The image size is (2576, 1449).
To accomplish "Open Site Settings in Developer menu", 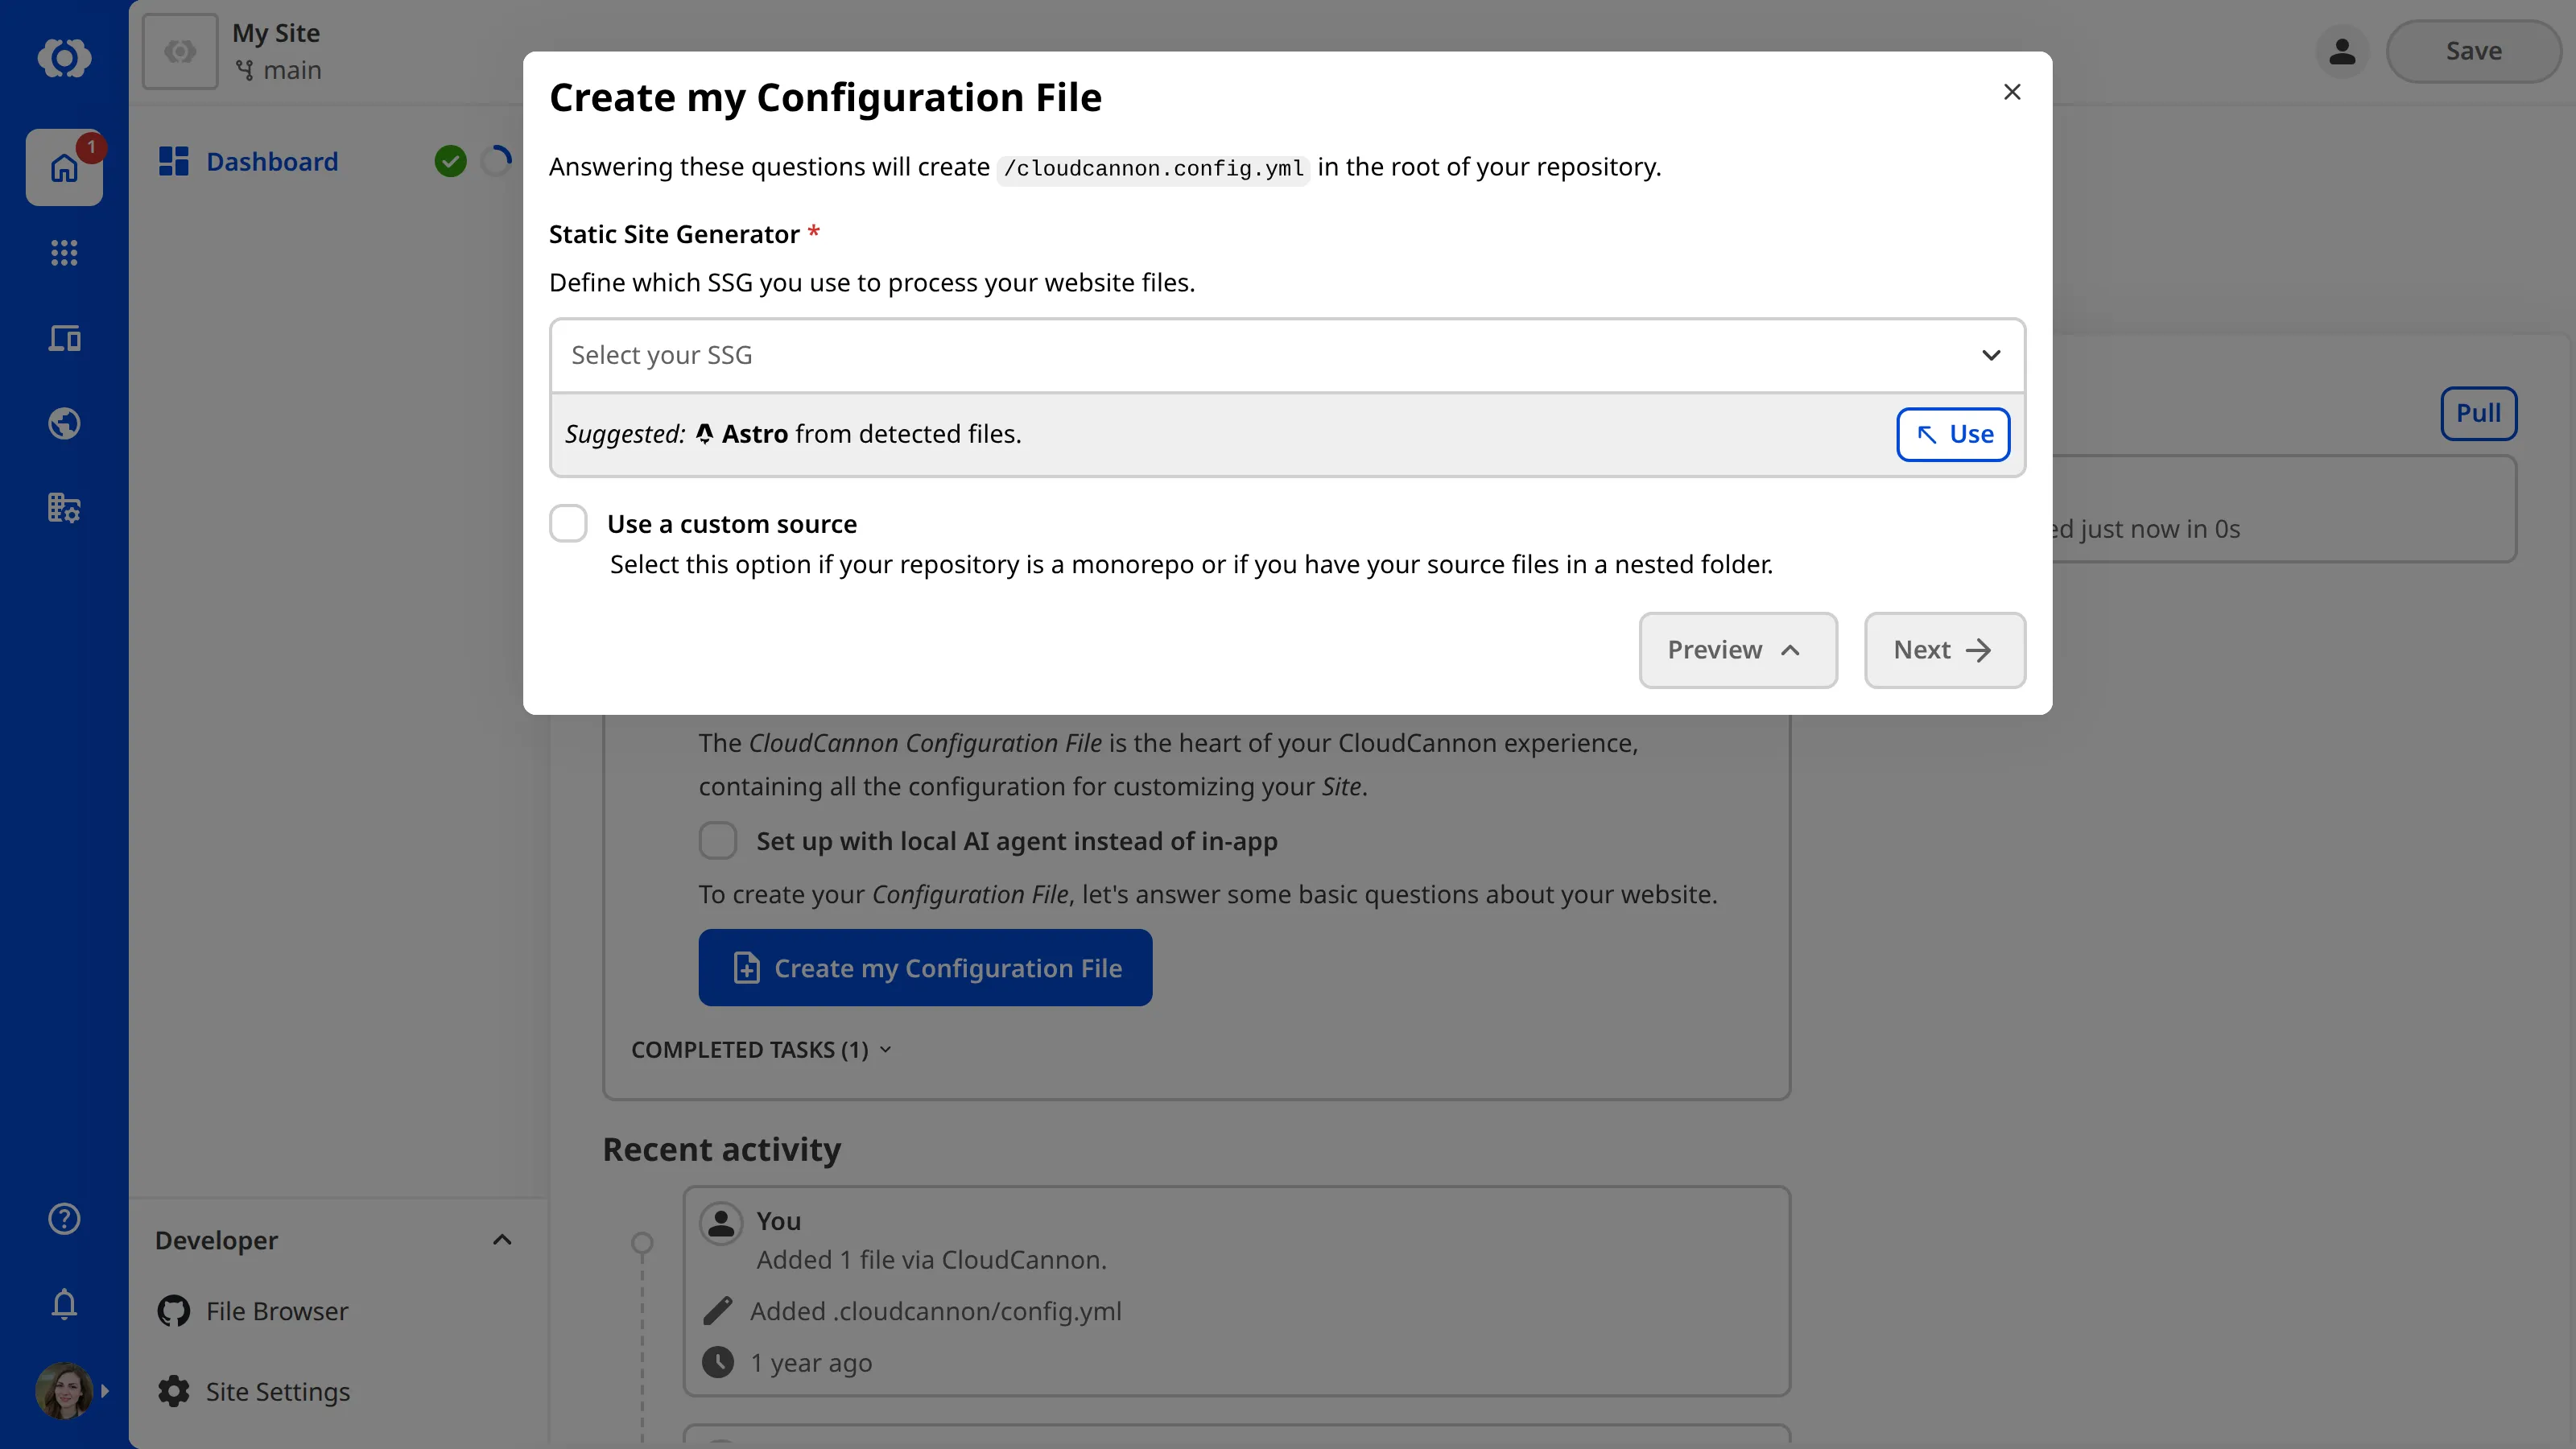I will pos(278,1391).
